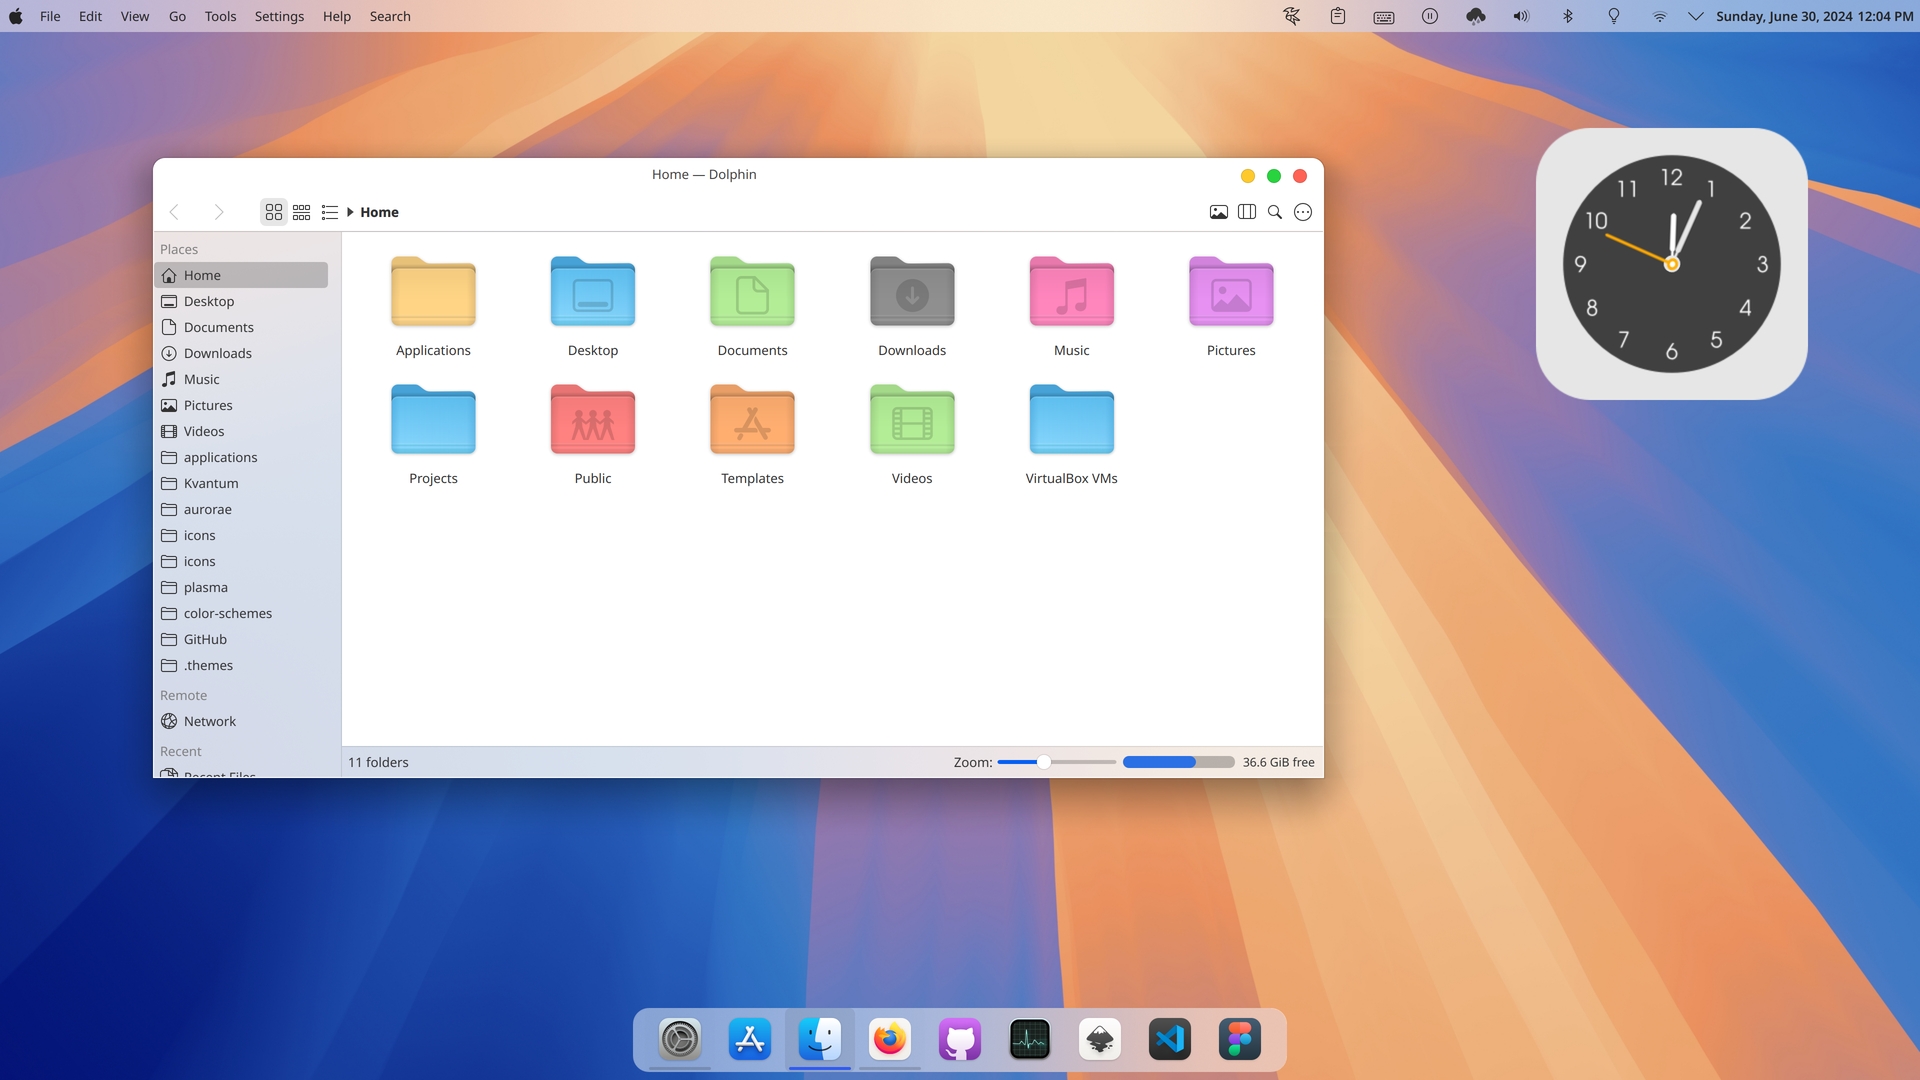Click the analog clock widget
Image resolution: width=1920 pixels, height=1080 pixels.
(x=1671, y=264)
